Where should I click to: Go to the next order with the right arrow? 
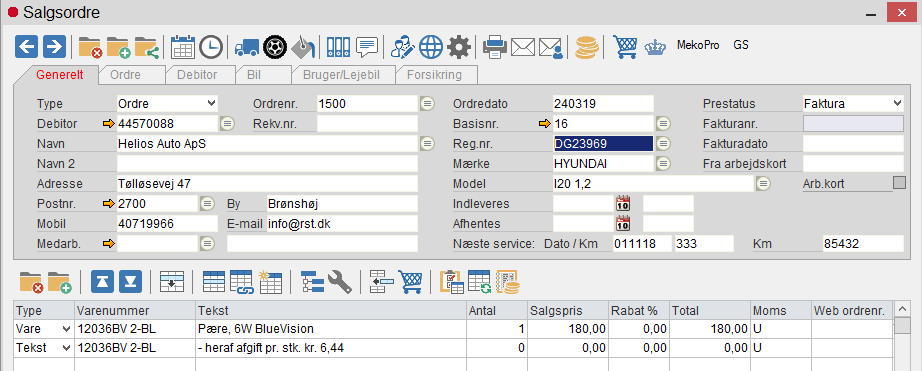point(54,46)
